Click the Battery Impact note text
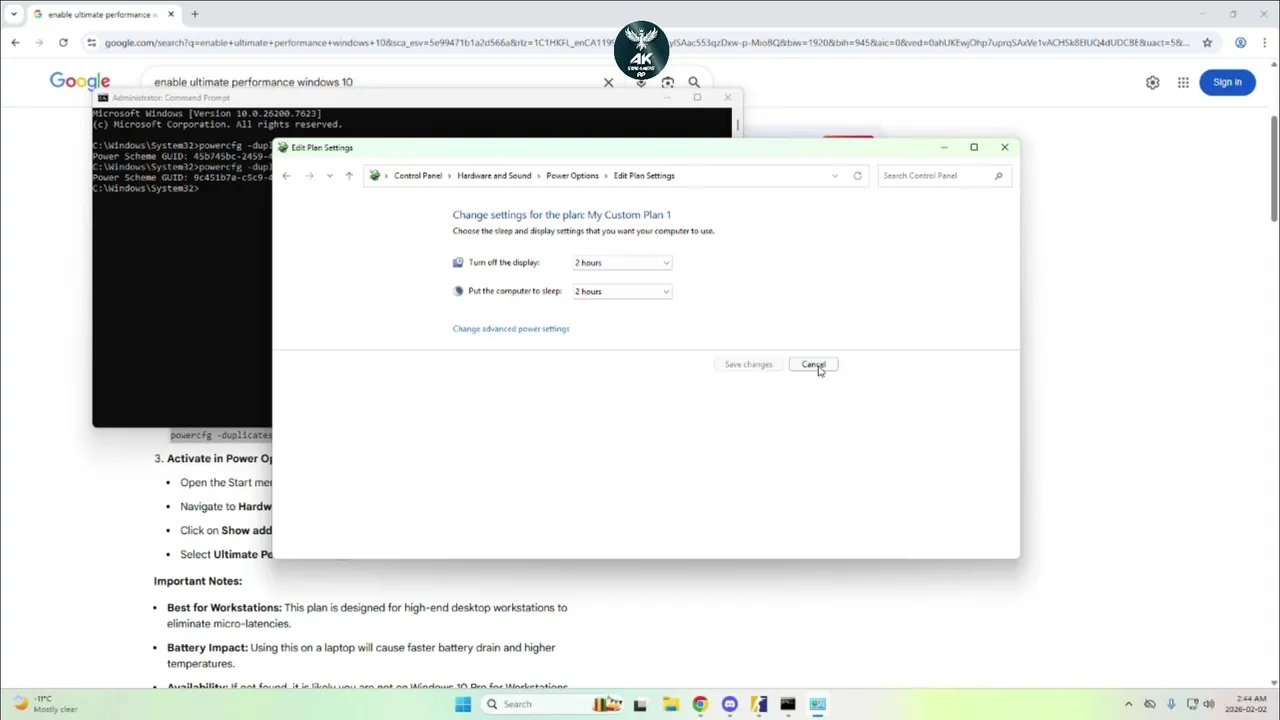This screenshot has width=1280, height=720. click(361, 655)
